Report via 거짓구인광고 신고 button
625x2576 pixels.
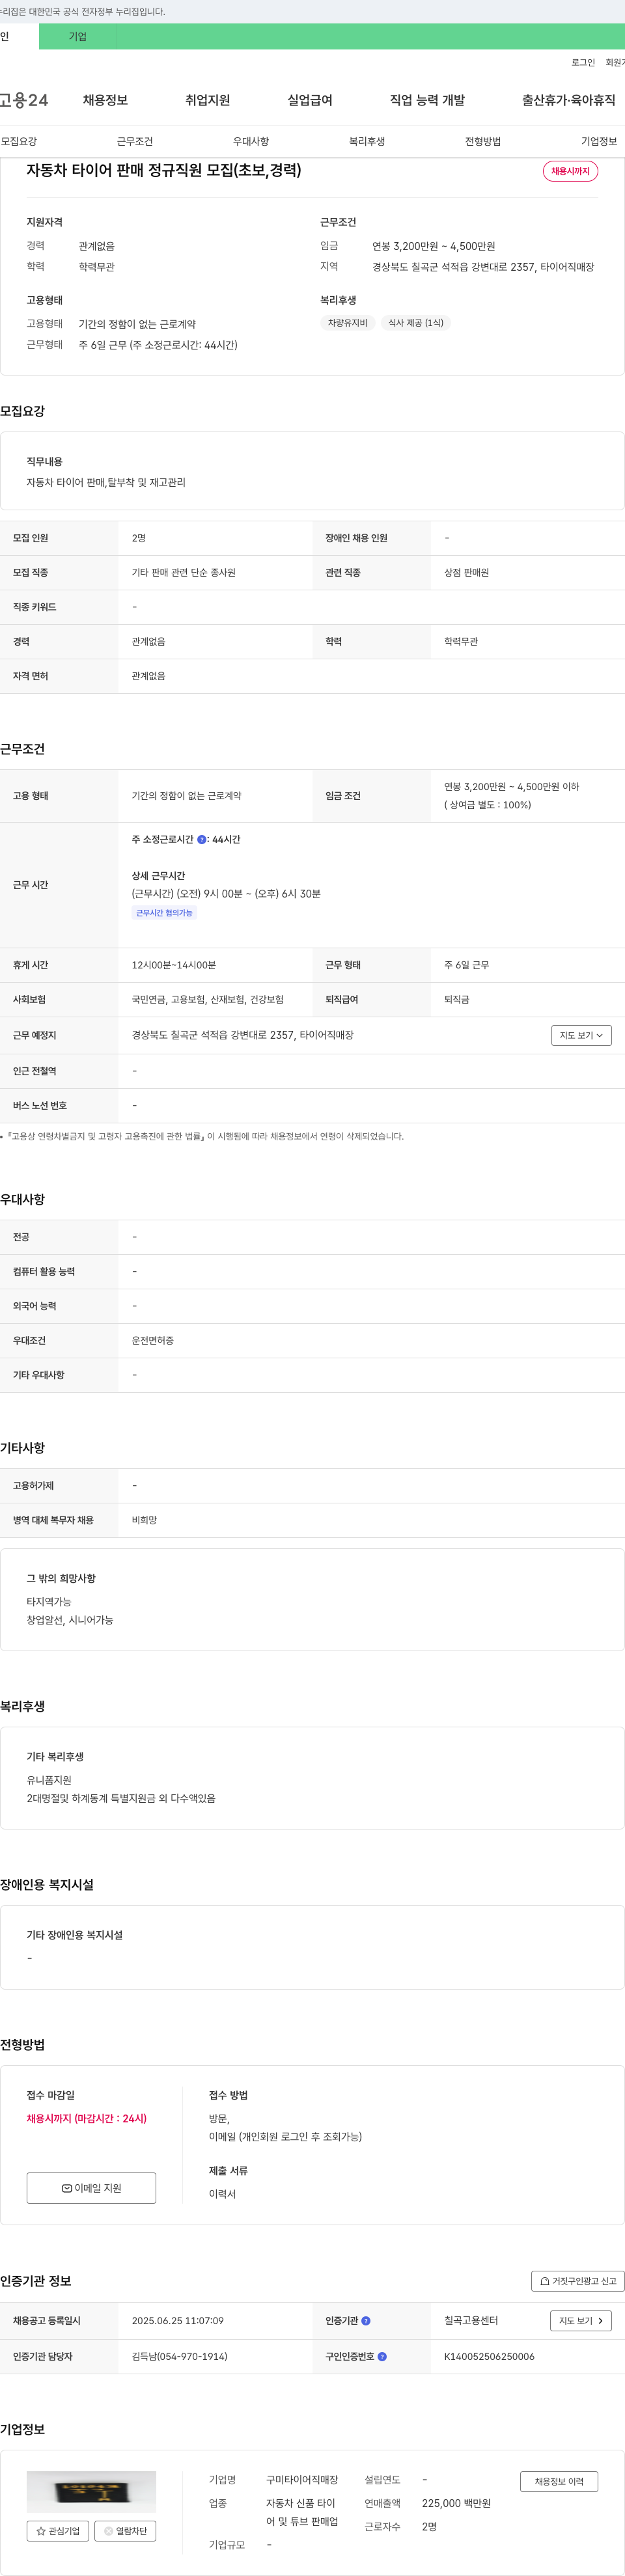point(577,2281)
